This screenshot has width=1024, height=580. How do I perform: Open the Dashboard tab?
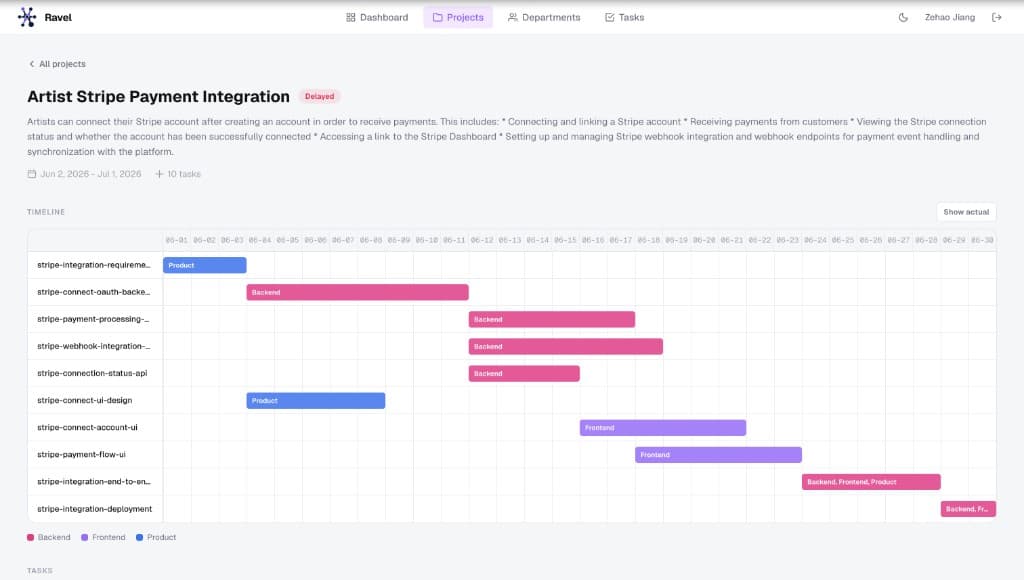tap(377, 18)
